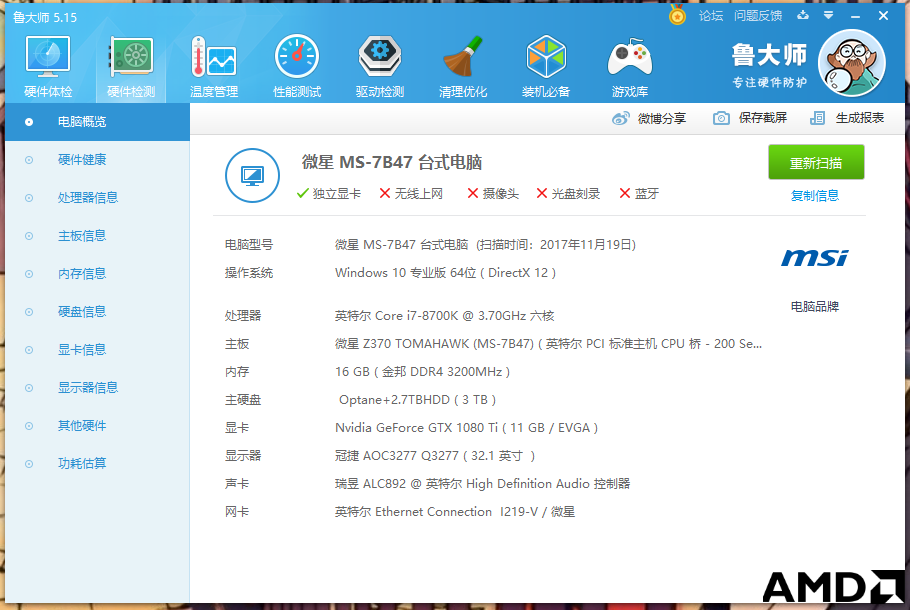
Task: Click 16 GB 金邦 DDR4 memory text
Action: click(x=422, y=371)
